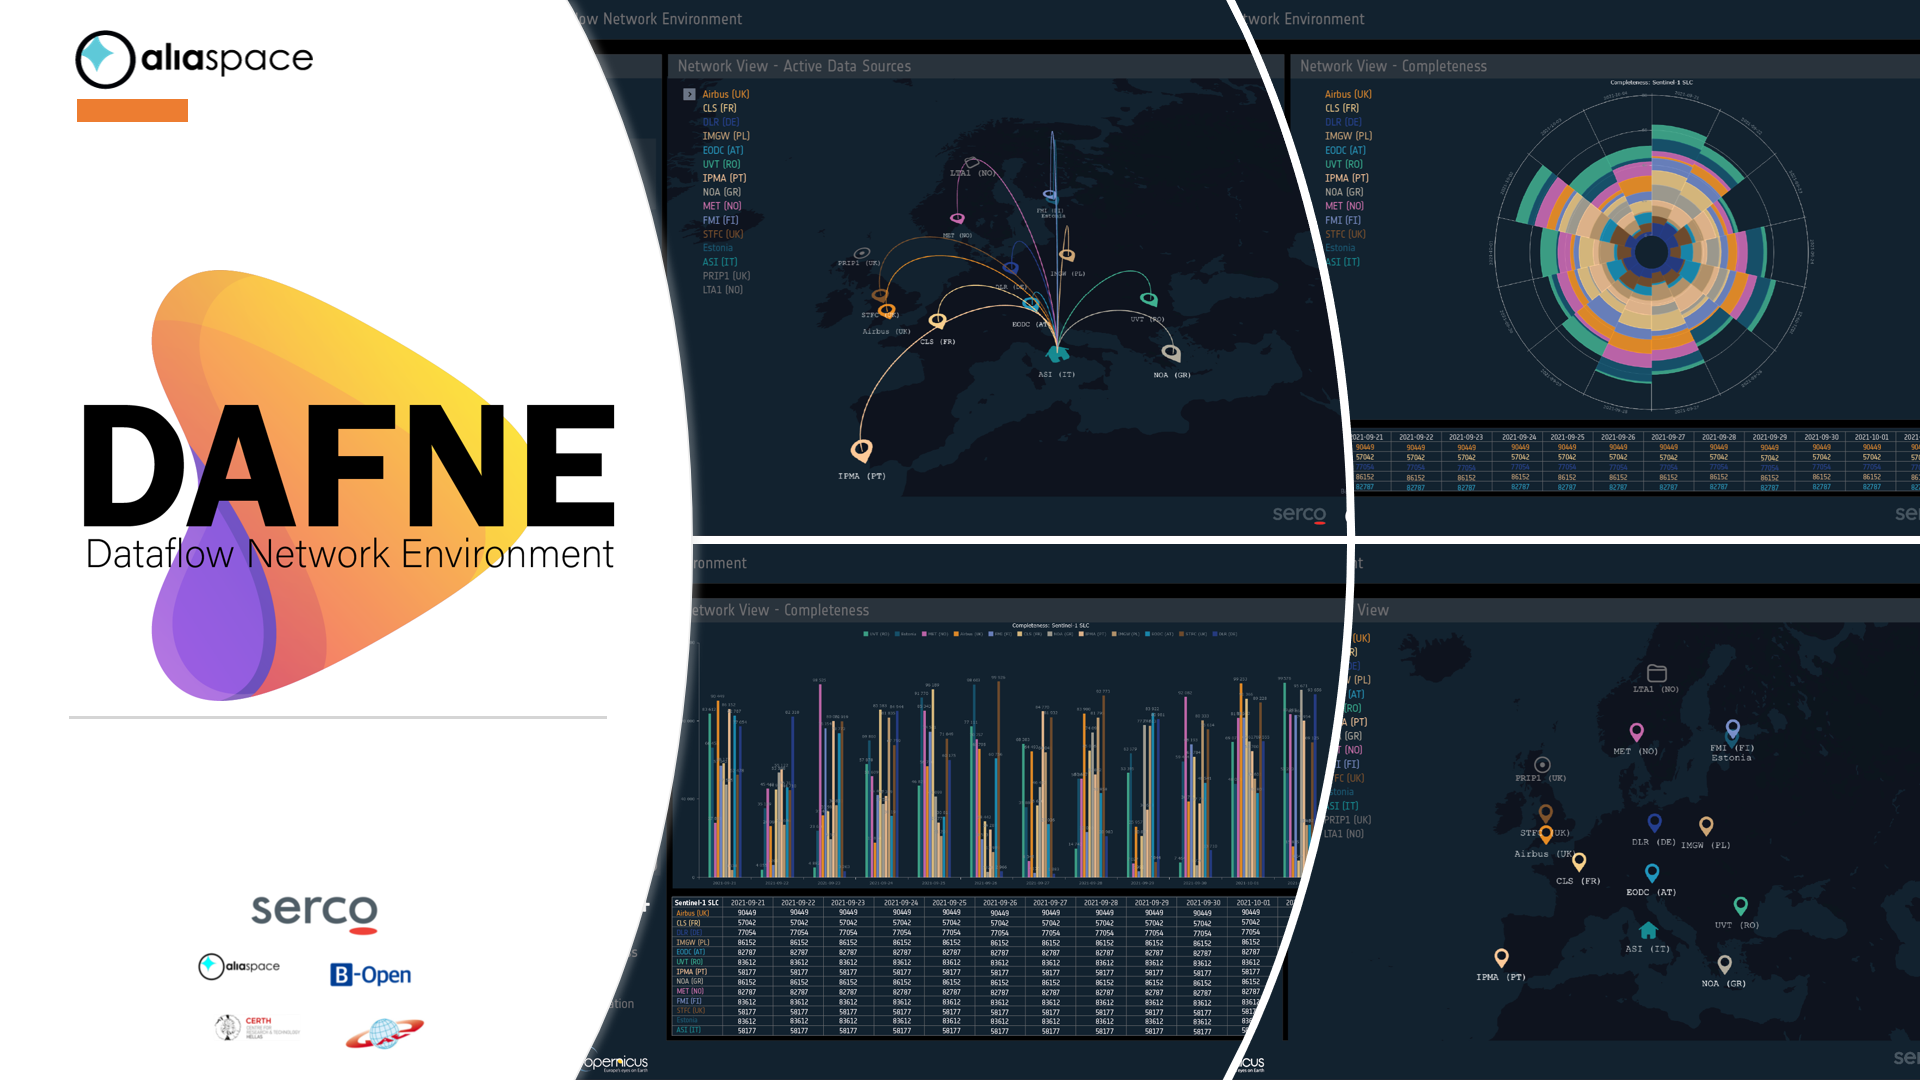1920x1080 pixels.
Task: Select the IPMA (PT) pin in the bottom-right map
Action: (x=1500, y=957)
